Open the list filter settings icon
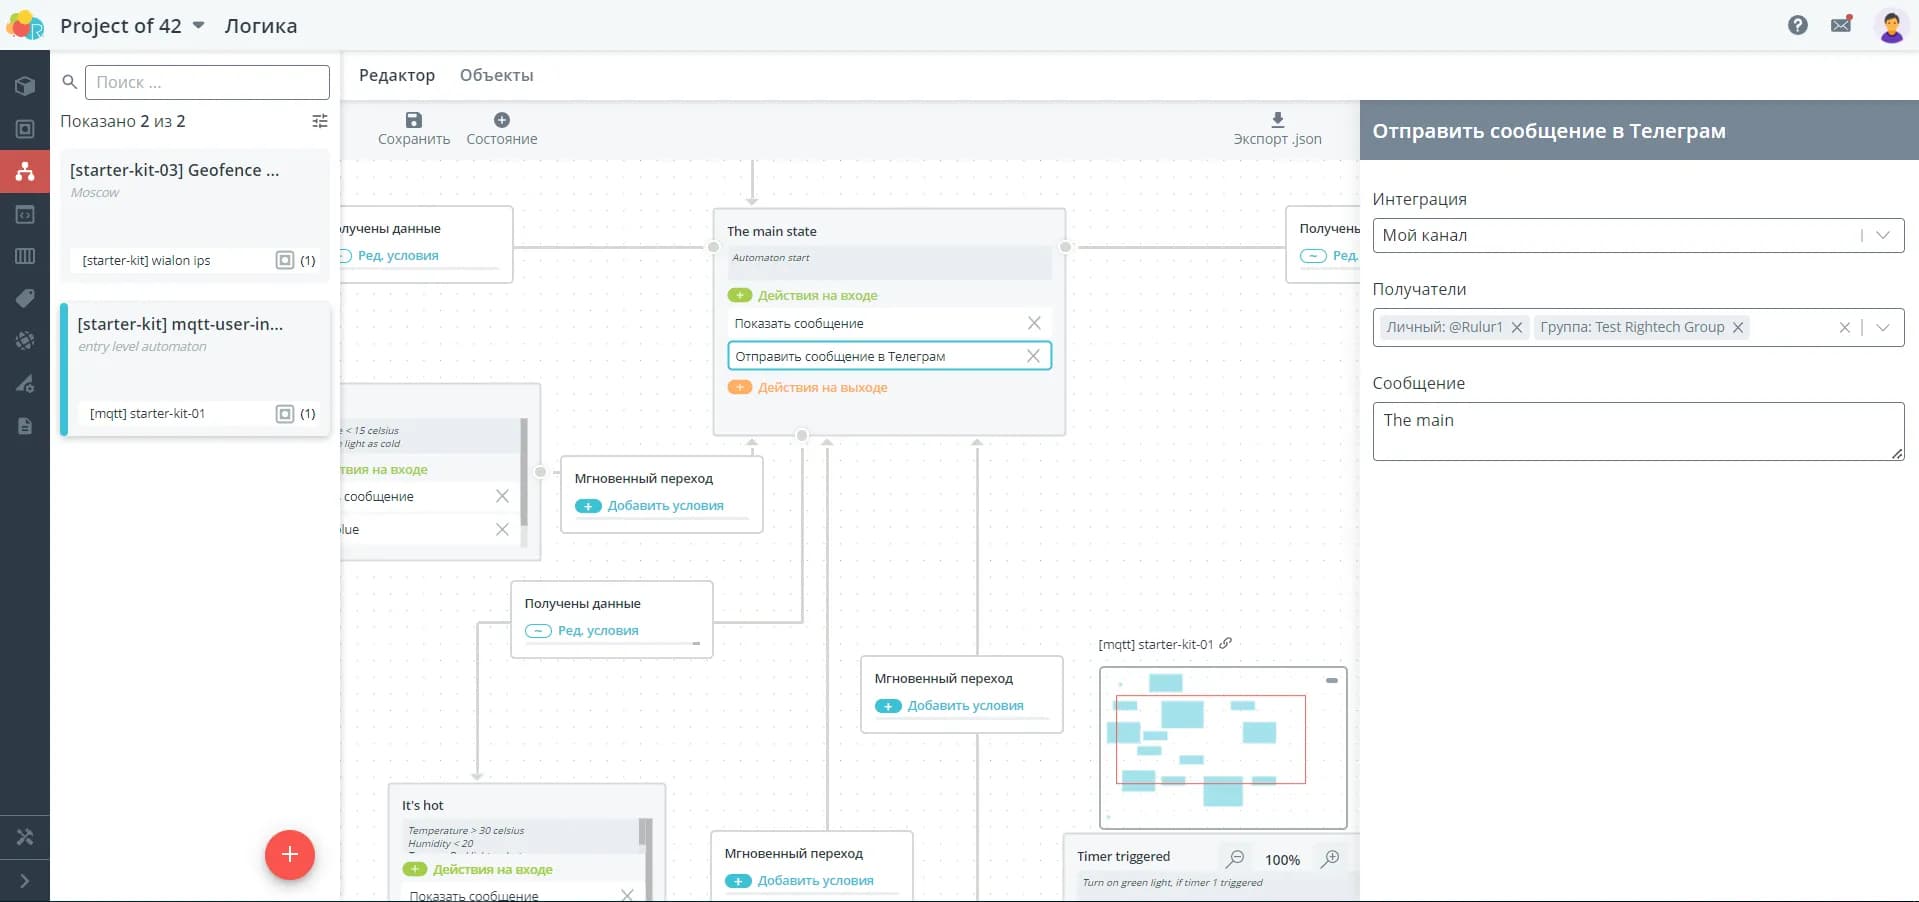This screenshot has width=1919, height=902. [x=320, y=121]
